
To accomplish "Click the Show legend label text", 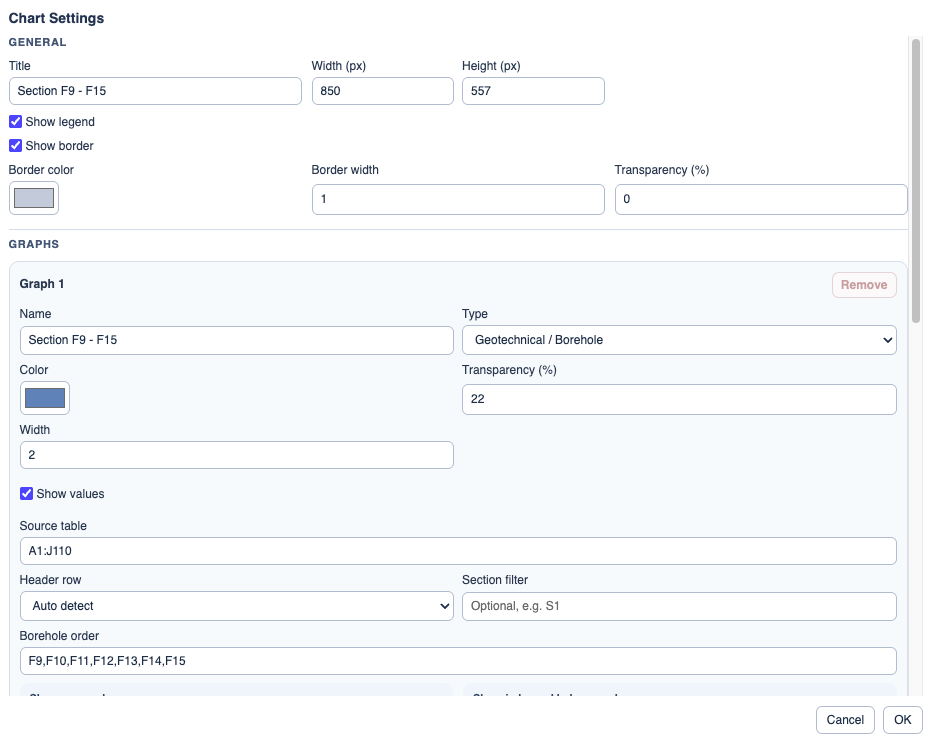I will 60,122.
